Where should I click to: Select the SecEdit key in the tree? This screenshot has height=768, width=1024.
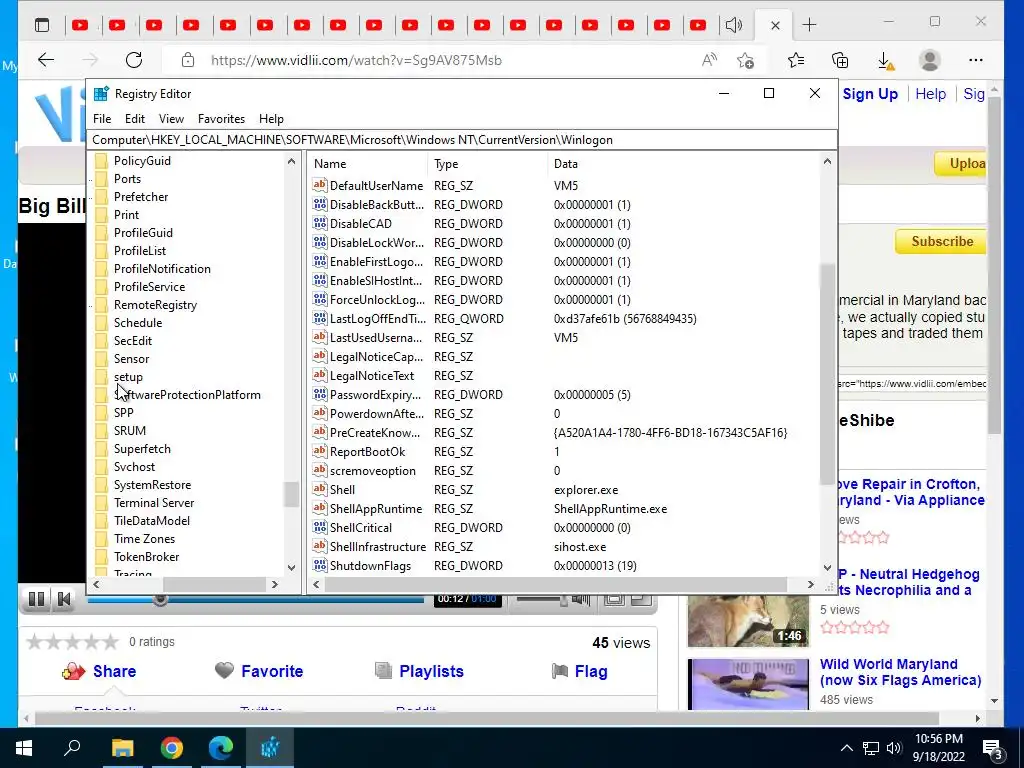(133, 341)
